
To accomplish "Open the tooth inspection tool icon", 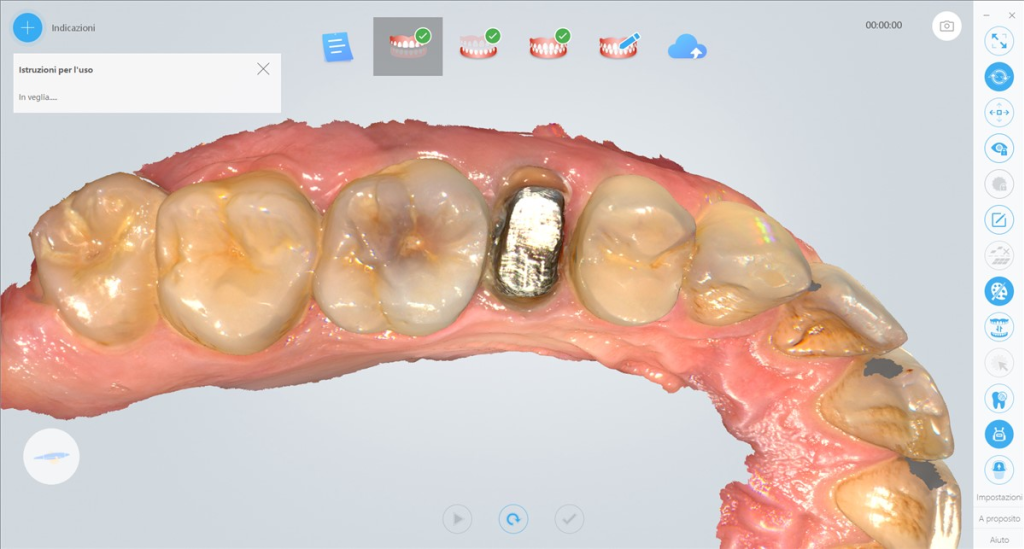I will coord(999,398).
